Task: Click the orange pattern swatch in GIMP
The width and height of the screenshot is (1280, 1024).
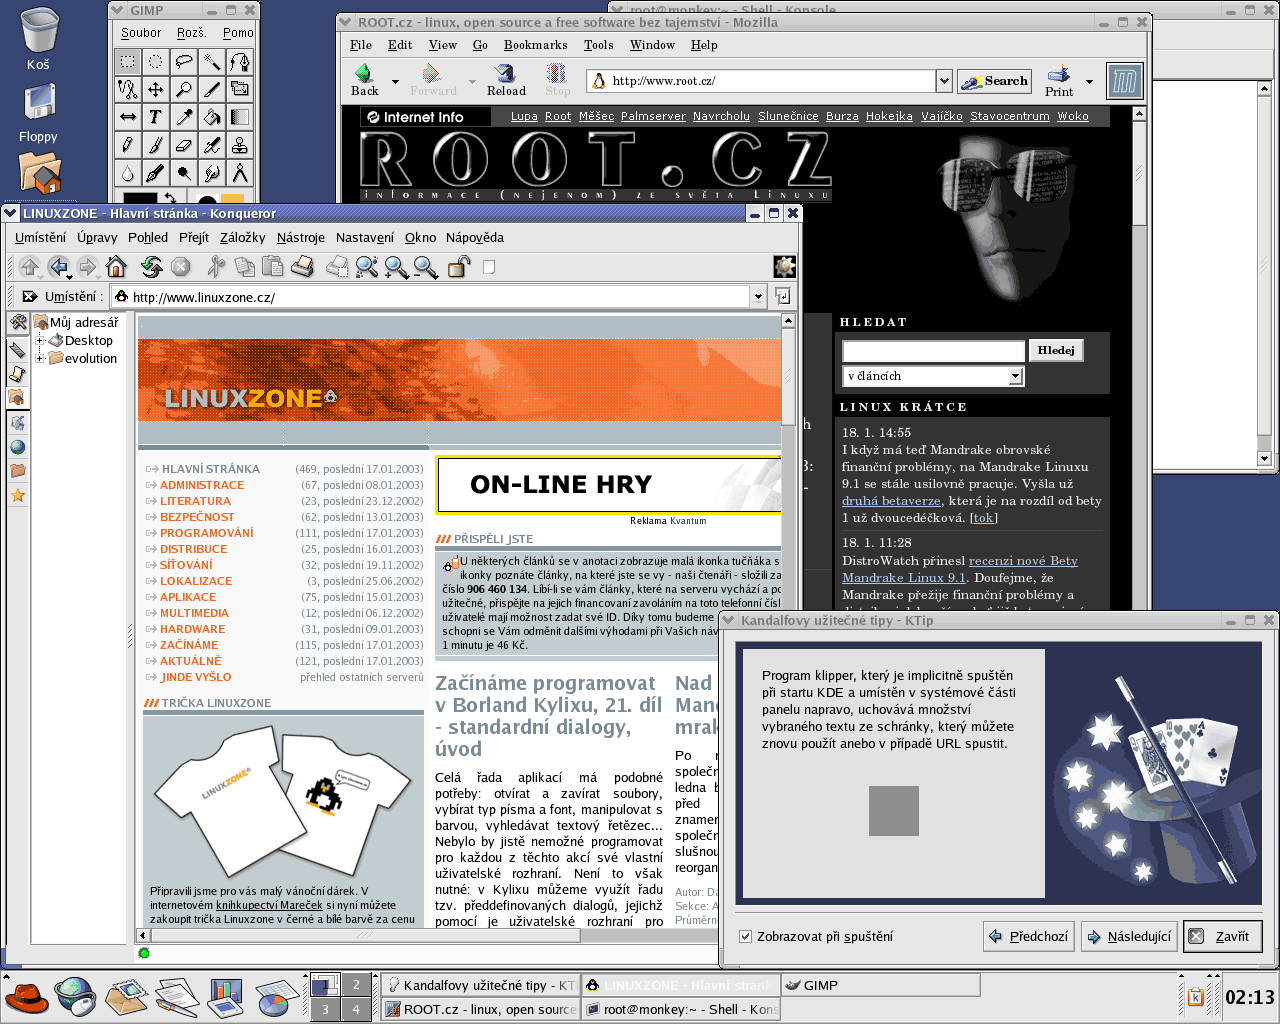Action: coord(232,199)
